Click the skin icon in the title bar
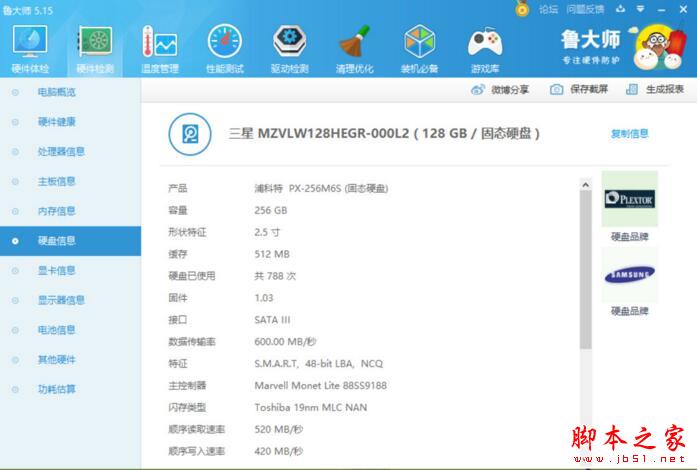This screenshot has height=470, width=697. 621,9
